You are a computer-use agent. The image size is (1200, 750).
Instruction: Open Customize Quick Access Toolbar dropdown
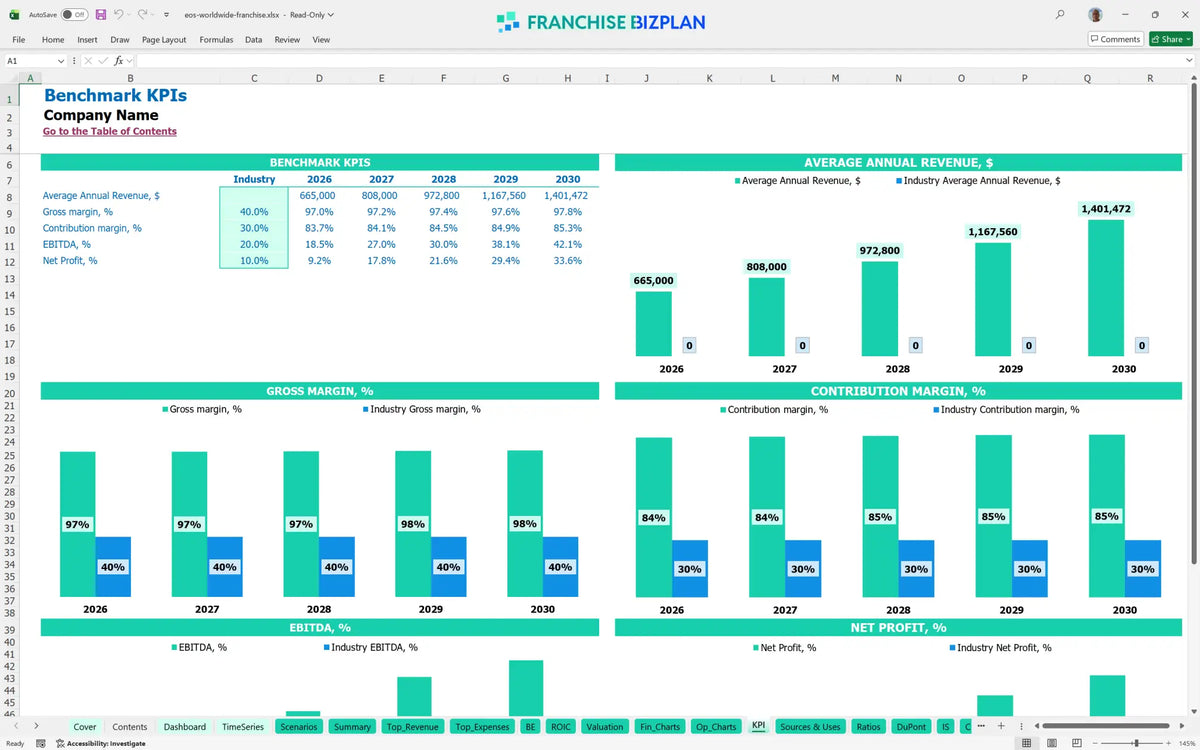pyautogui.click(x=166, y=15)
